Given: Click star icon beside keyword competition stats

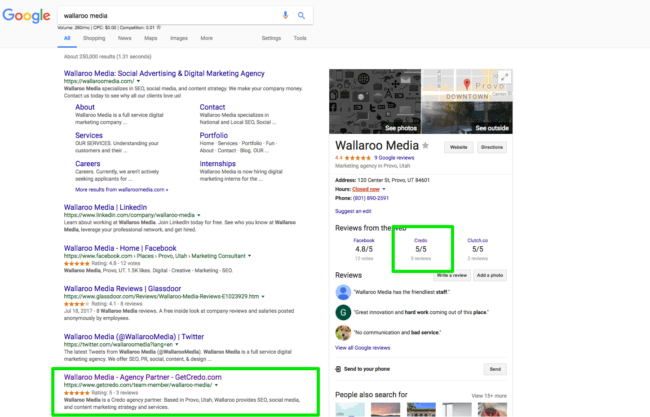Looking at the screenshot, I should (158, 27).
